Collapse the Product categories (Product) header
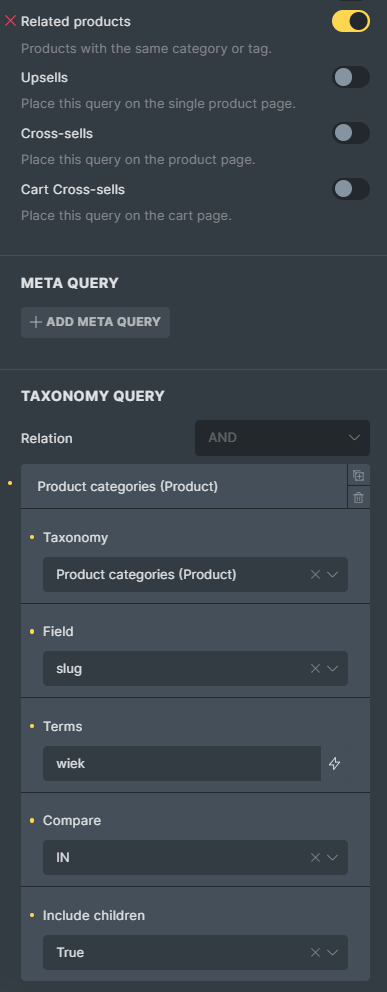The width and height of the screenshot is (387, 992). point(184,487)
